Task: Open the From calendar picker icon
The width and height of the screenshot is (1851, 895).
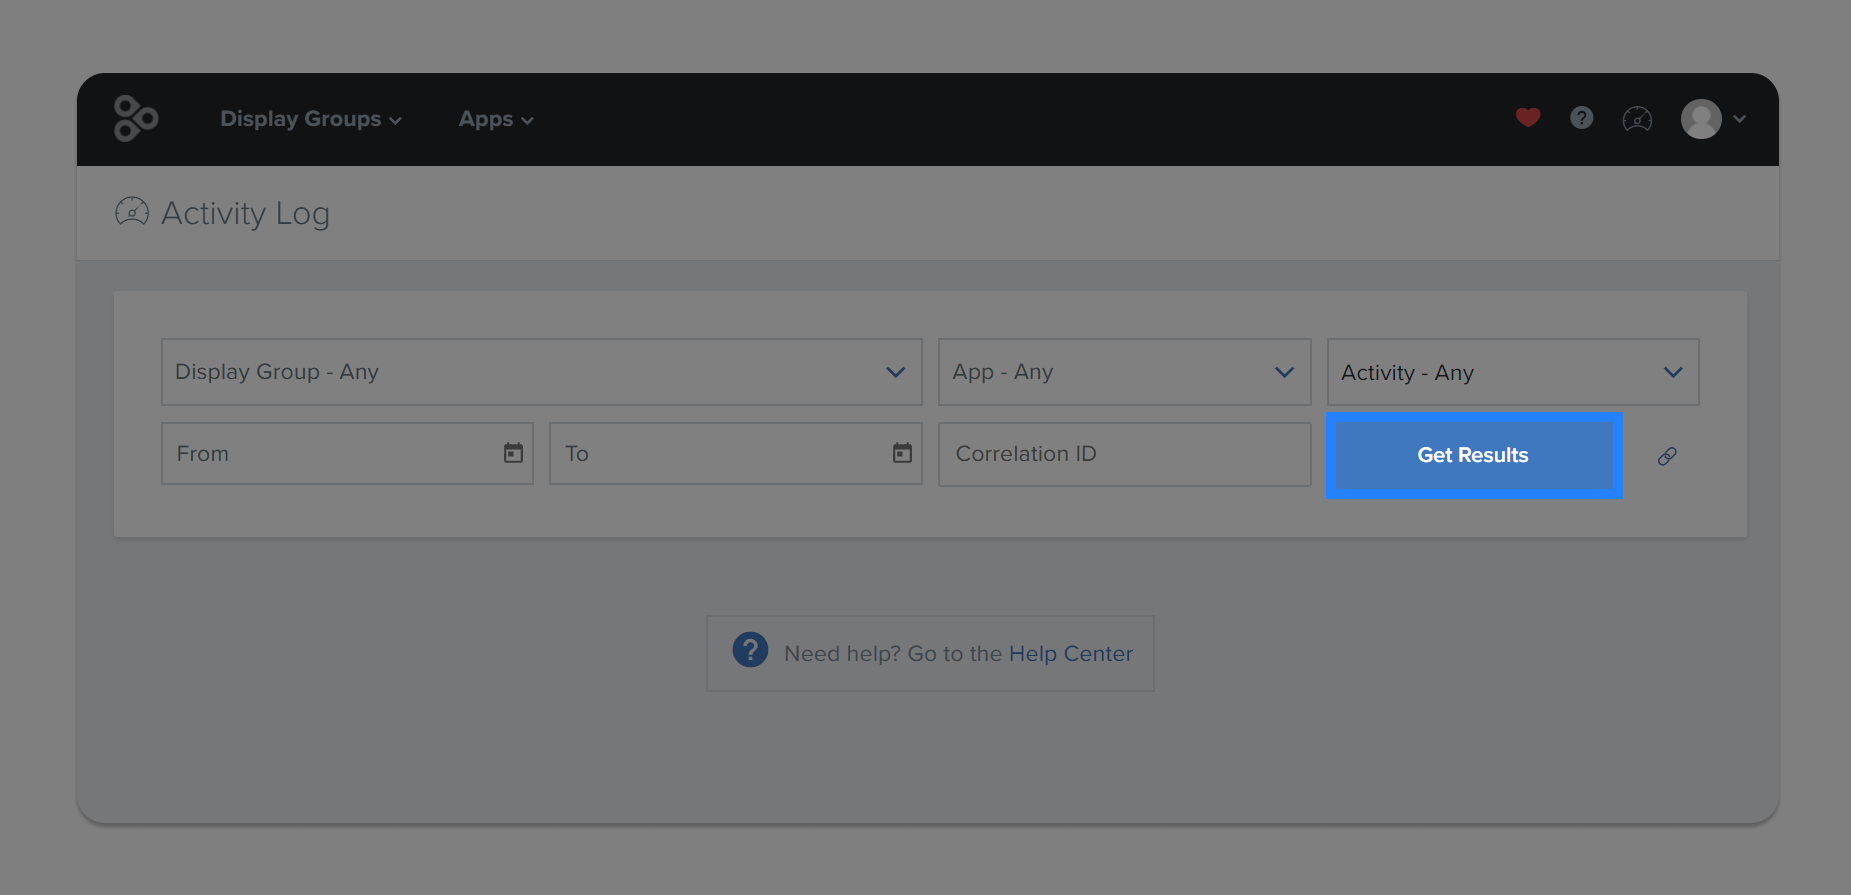Action: [x=513, y=453]
